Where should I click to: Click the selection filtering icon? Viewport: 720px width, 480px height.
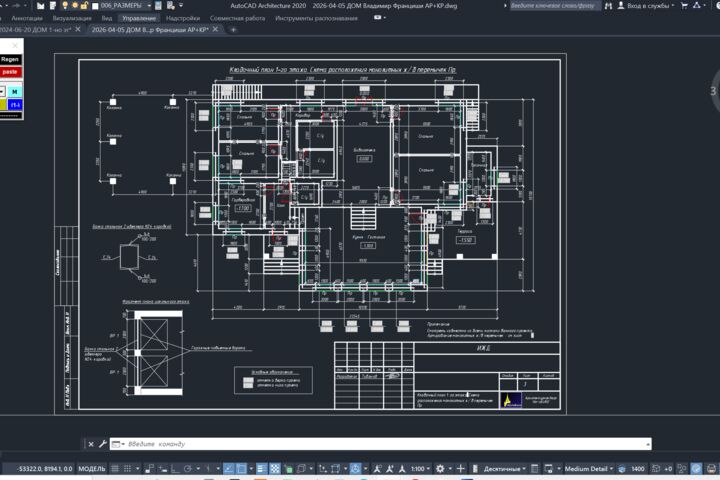pos(336,469)
